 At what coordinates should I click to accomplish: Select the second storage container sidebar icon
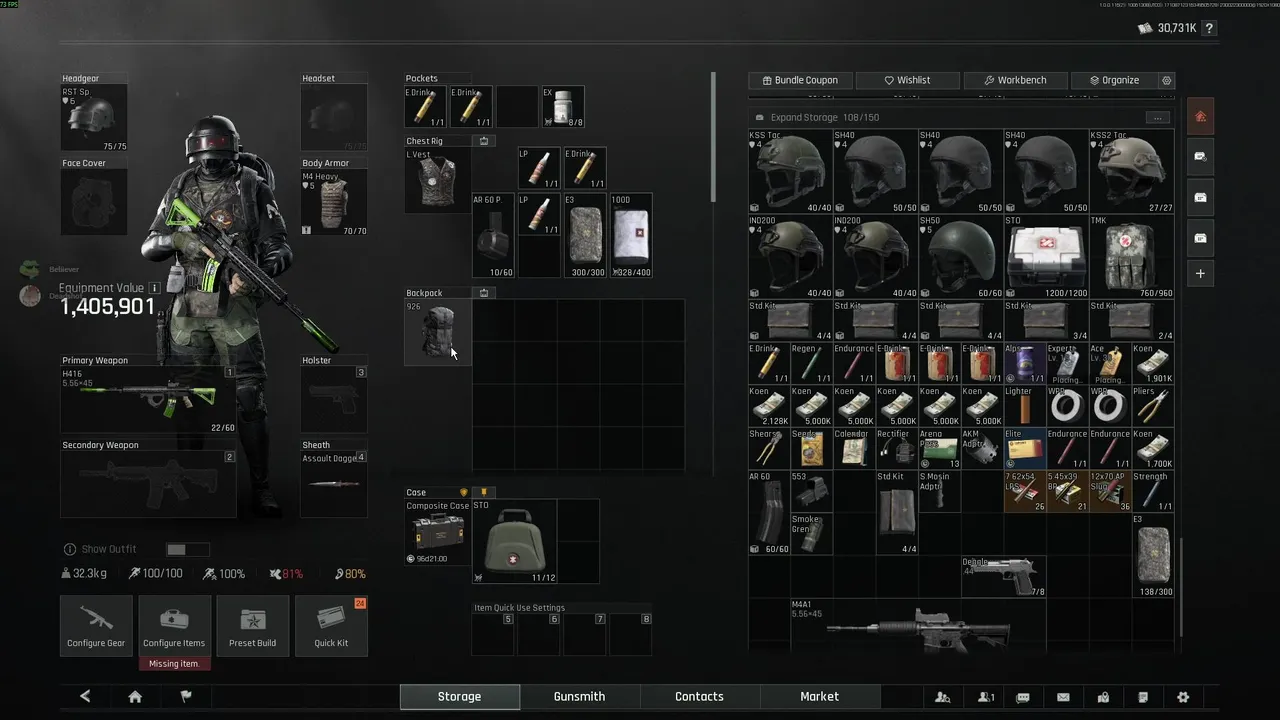tap(1200, 157)
